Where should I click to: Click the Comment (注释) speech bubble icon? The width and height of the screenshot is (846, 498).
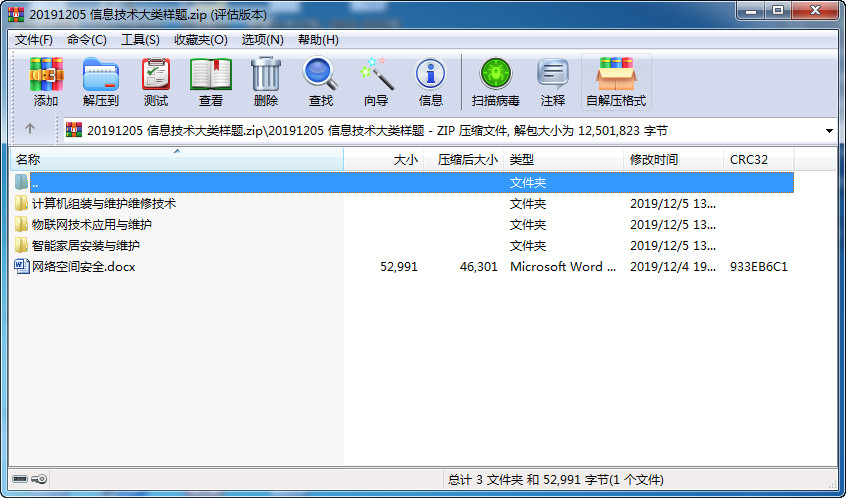click(x=552, y=74)
